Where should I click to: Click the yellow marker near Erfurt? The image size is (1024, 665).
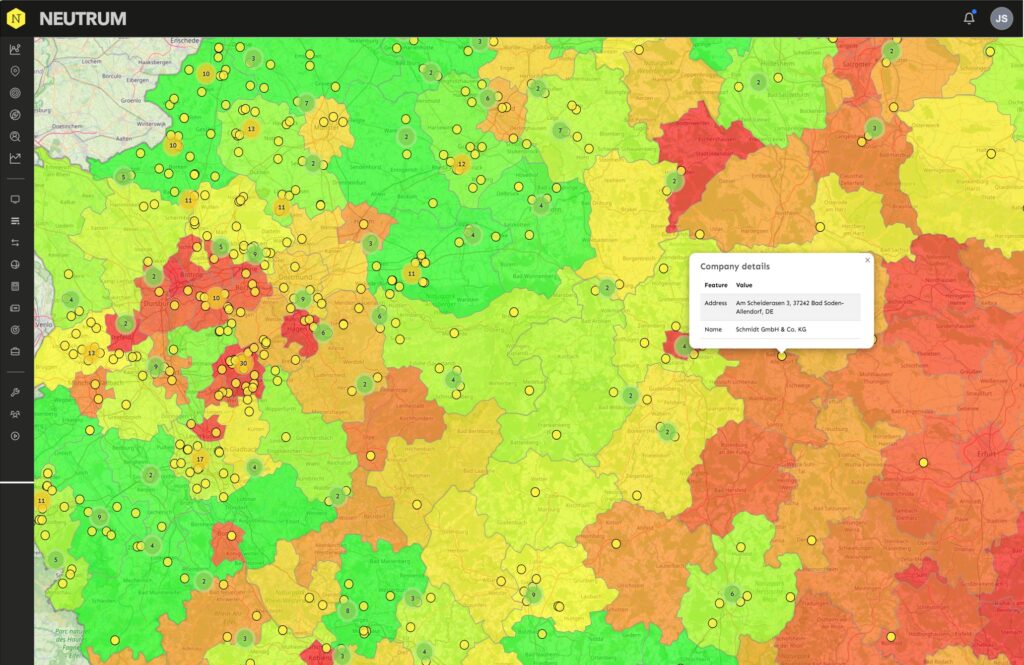923,462
